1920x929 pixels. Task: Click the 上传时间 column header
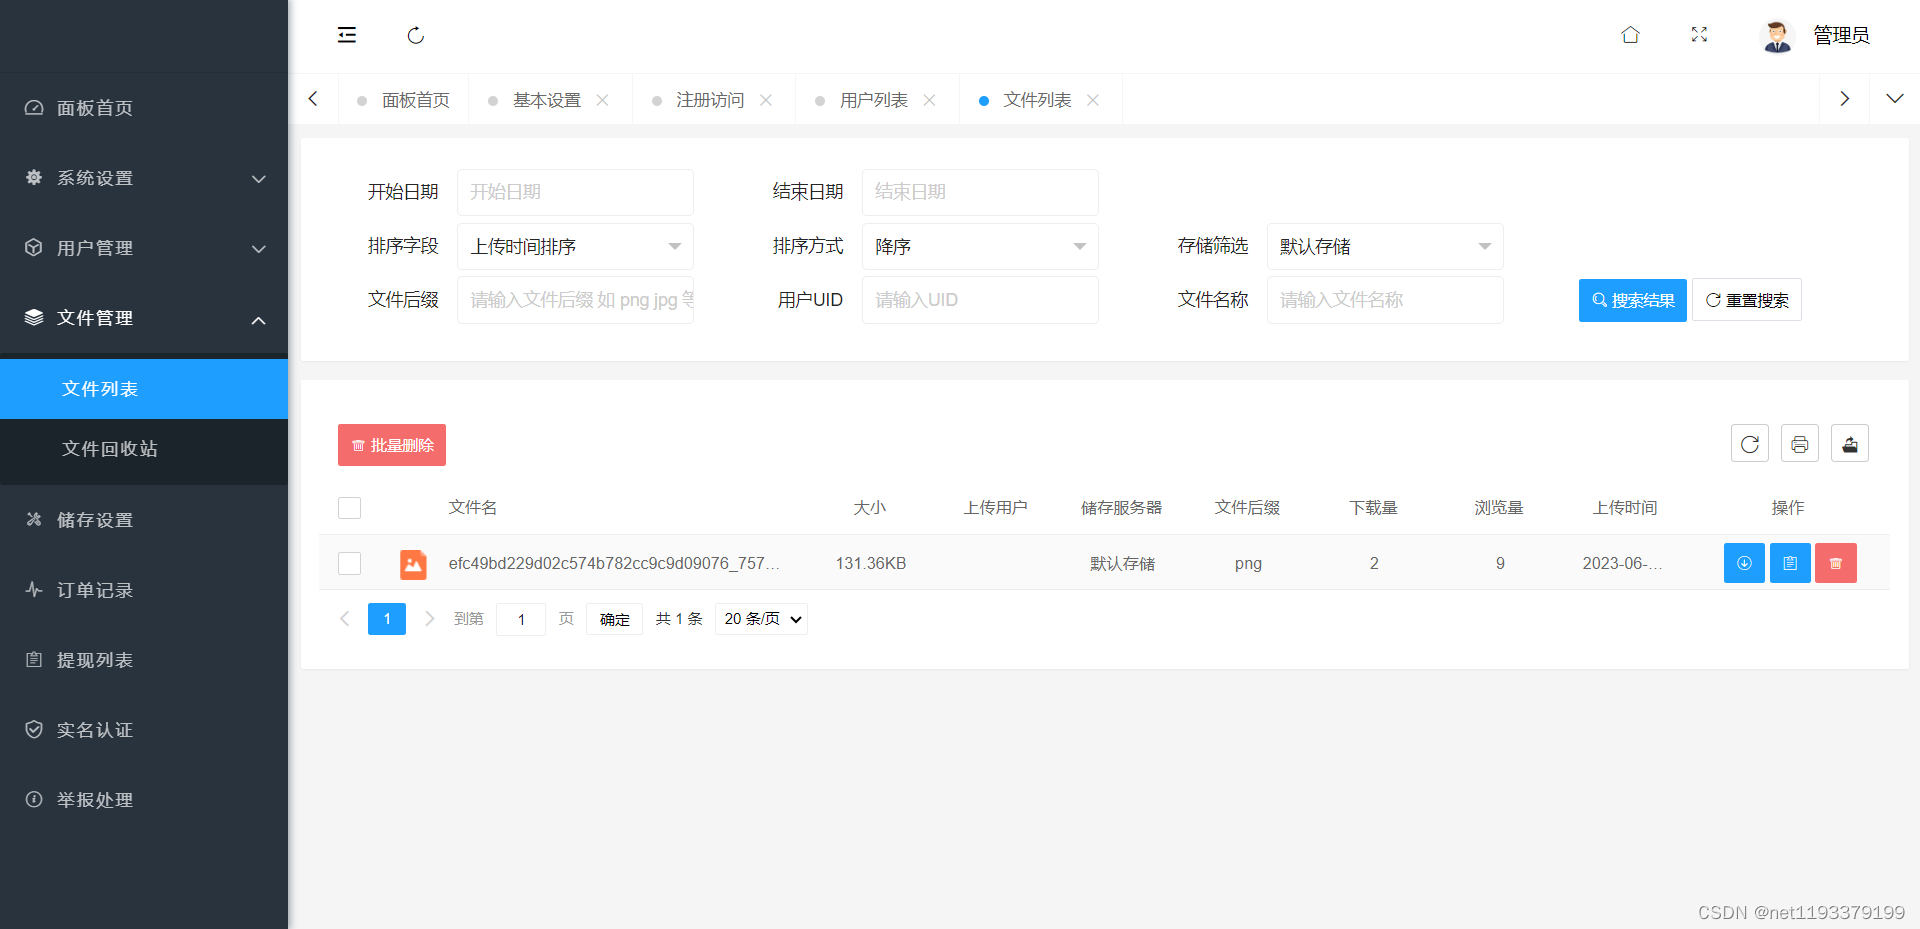(x=1625, y=508)
